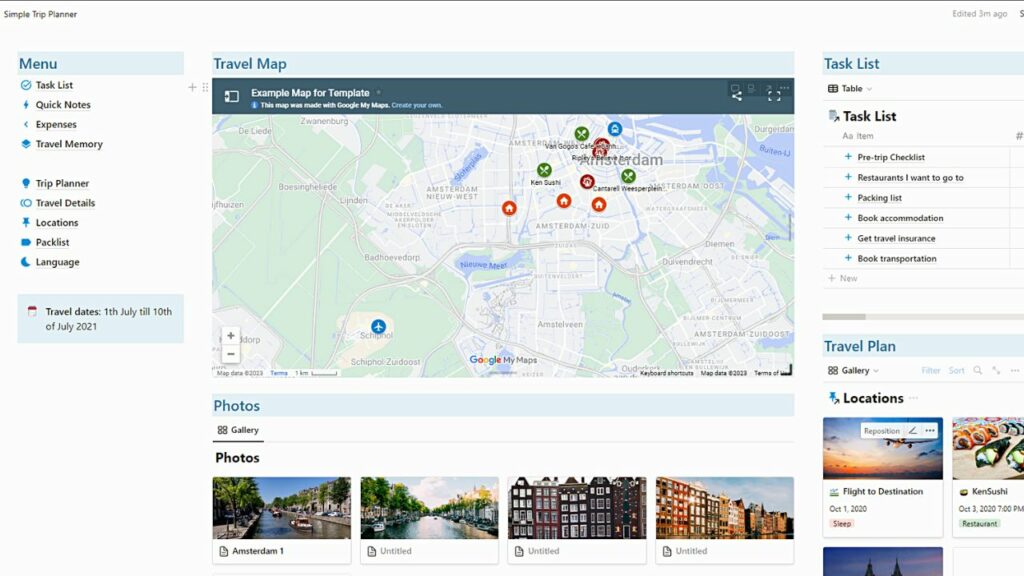Viewport: 1024px width, 576px height.
Task: Open Travel Details in Menu
Action: click(x=65, y=203)
